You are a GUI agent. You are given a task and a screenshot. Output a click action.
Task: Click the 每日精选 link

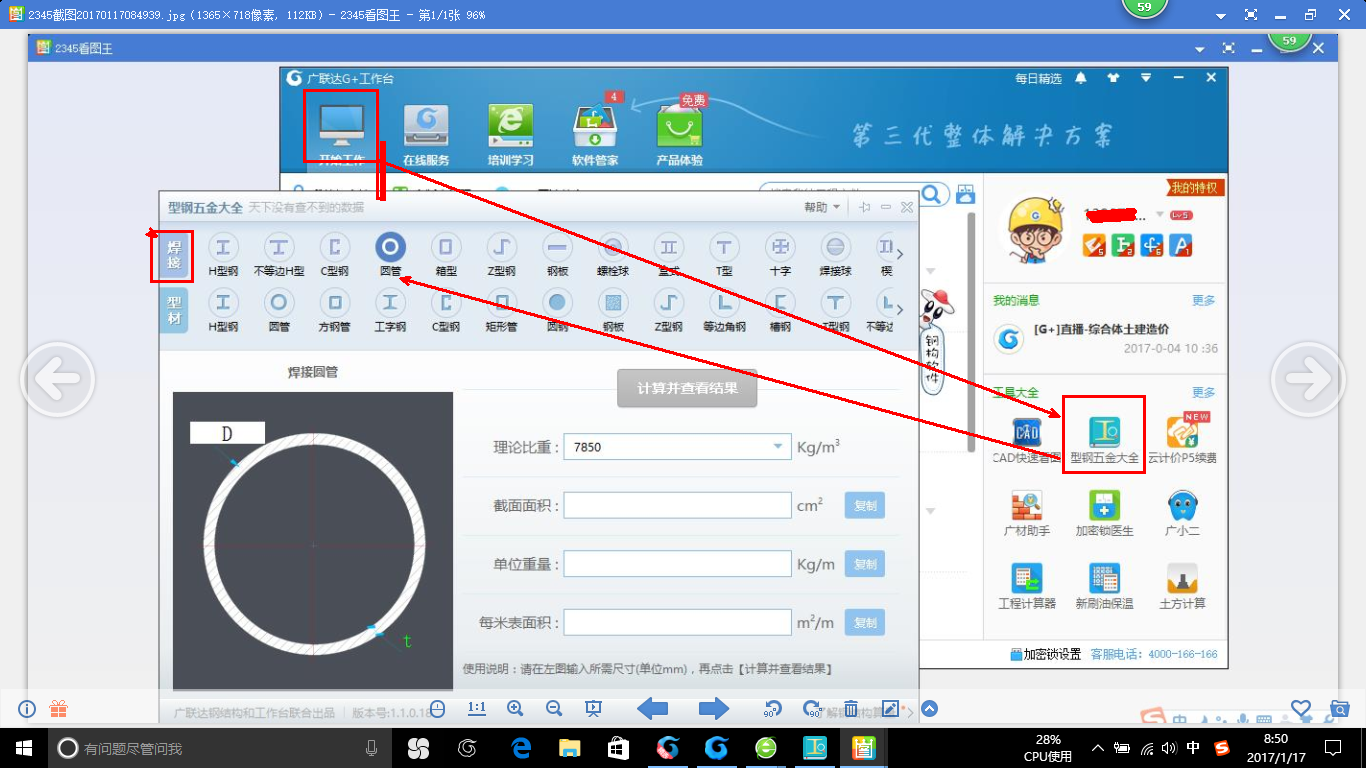[x=1038, y=78]
